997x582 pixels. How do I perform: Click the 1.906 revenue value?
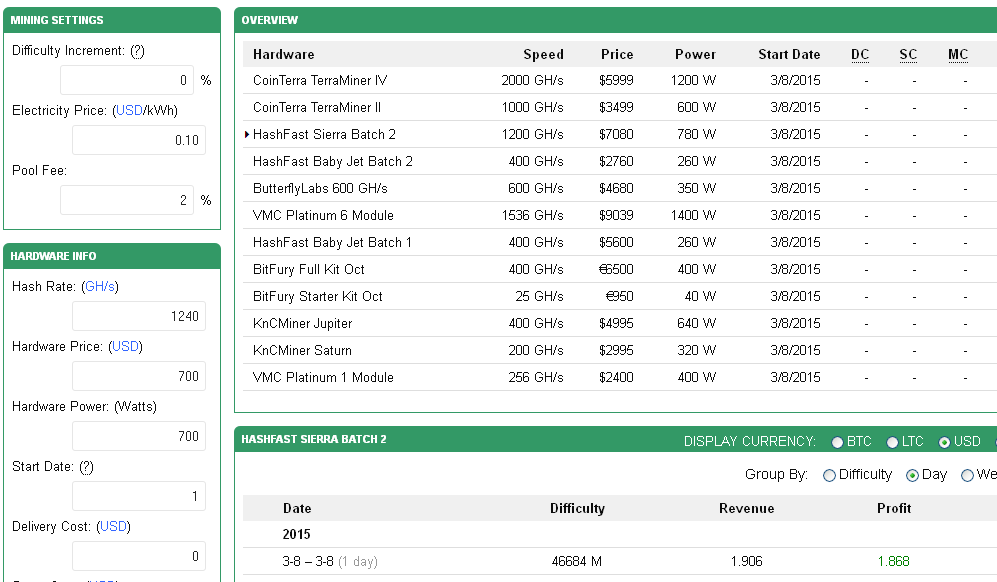(746, 562)
